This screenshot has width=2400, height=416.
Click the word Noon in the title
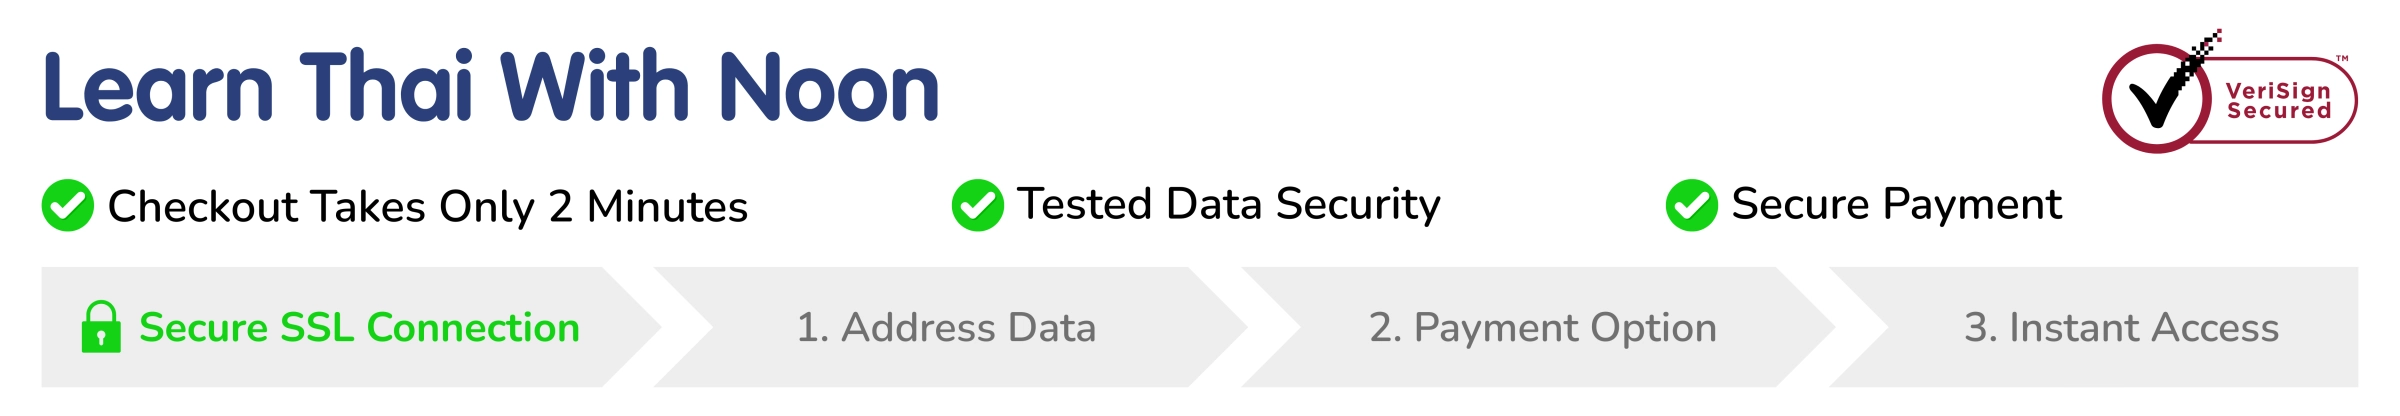[x=828, y=88]
